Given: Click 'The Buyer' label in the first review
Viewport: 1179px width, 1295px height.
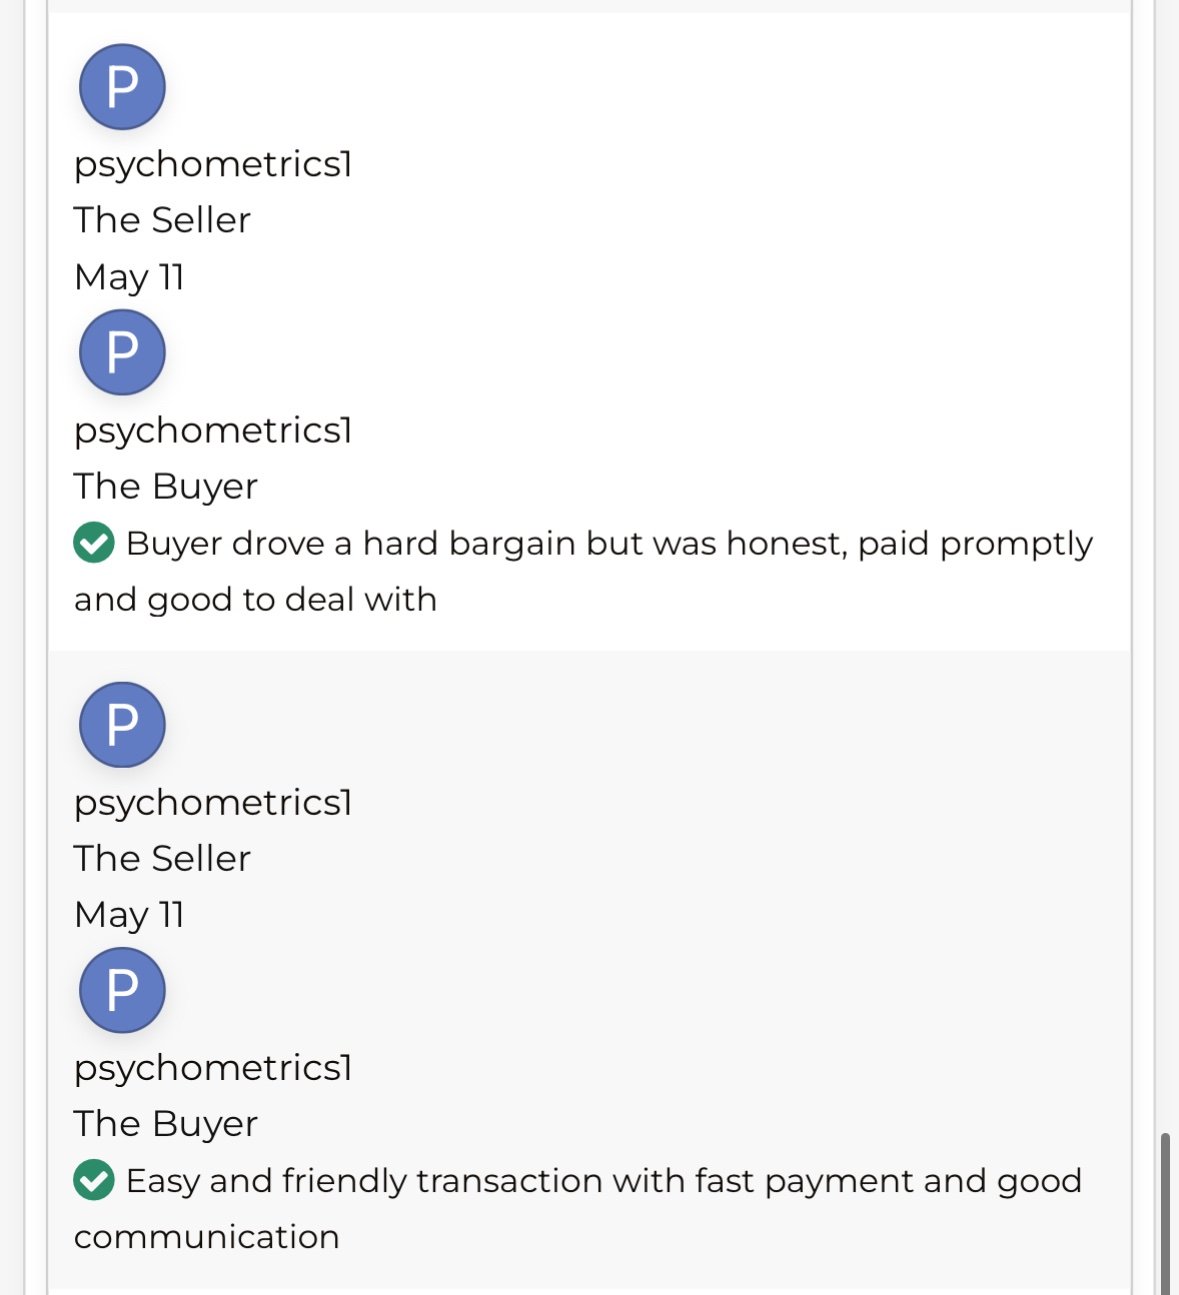Looking at the screenshot, I should pos(166,486).
